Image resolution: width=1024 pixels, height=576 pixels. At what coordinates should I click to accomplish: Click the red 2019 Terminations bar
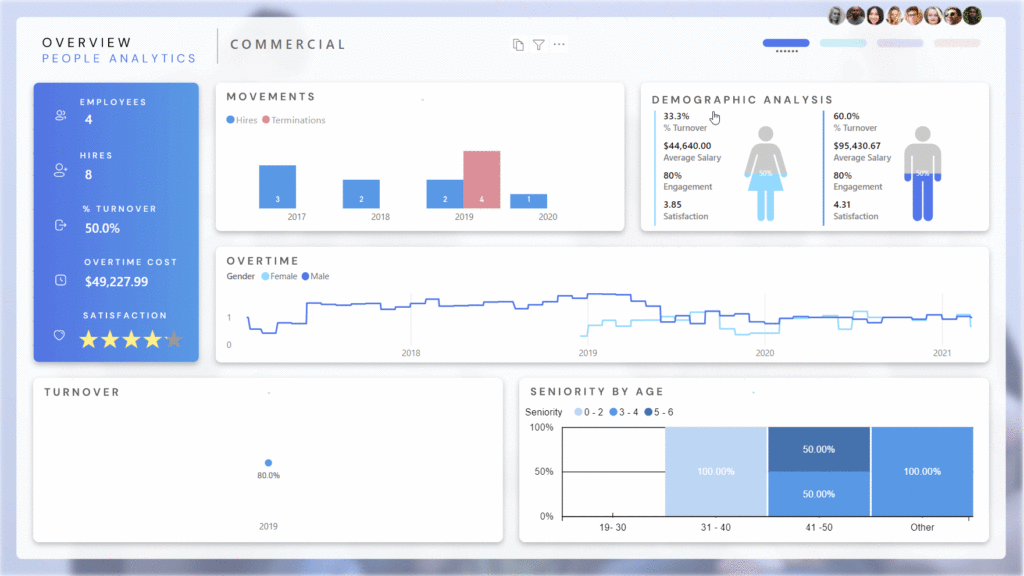pyautogui.click(x=481, y=180)
